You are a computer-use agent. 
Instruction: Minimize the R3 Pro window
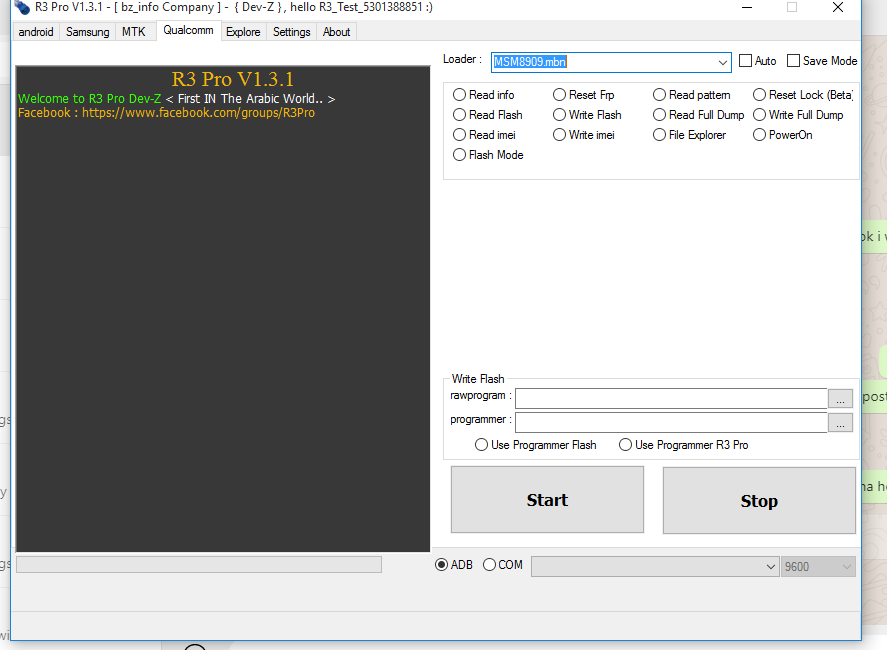(747, 7)
